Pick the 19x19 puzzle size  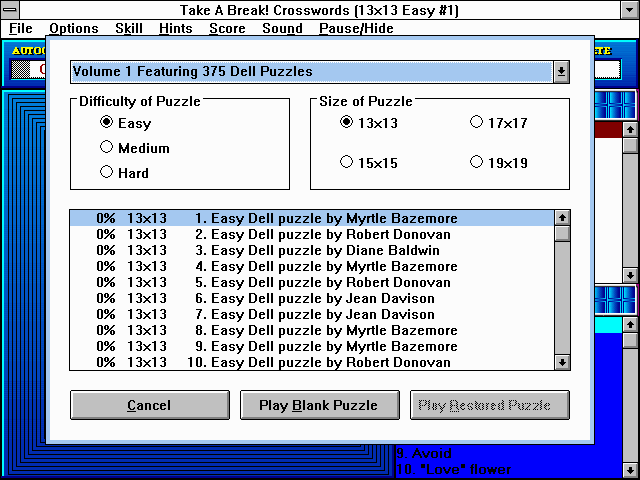coord(477,161)
